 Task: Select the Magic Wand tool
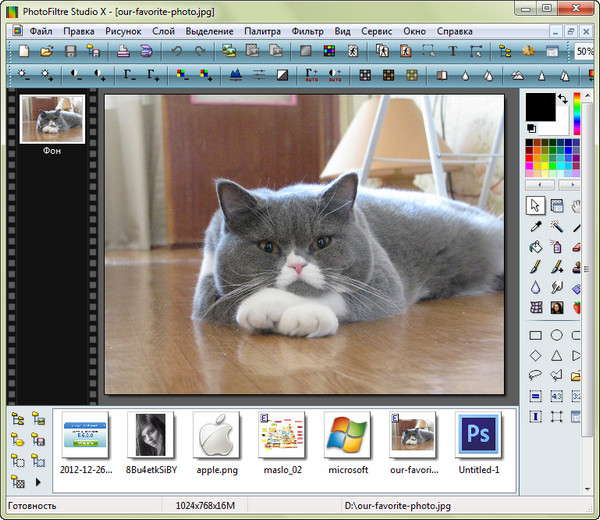556,226
